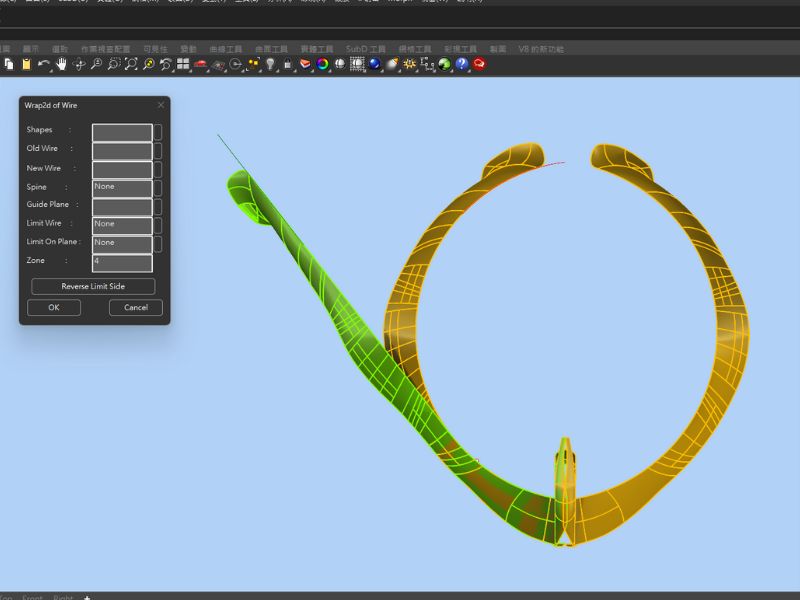Click the Shapes selection field

122,131
